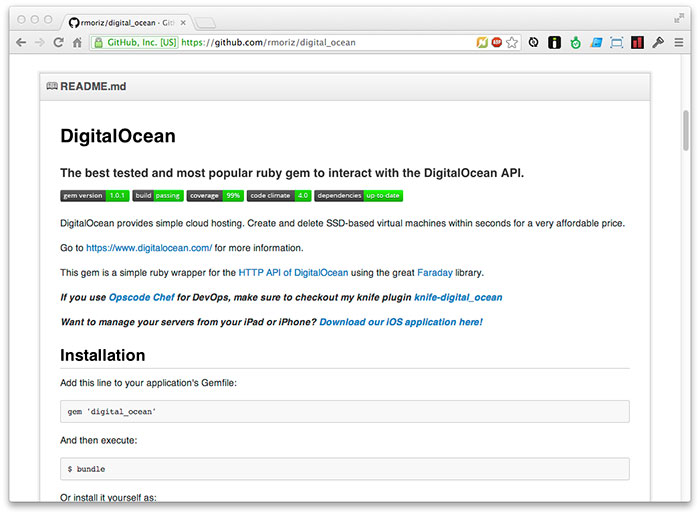The height and width of the screenshot is (515, 700).
Task: Click the green timer extension icon
Action: [x=575, y=42]
